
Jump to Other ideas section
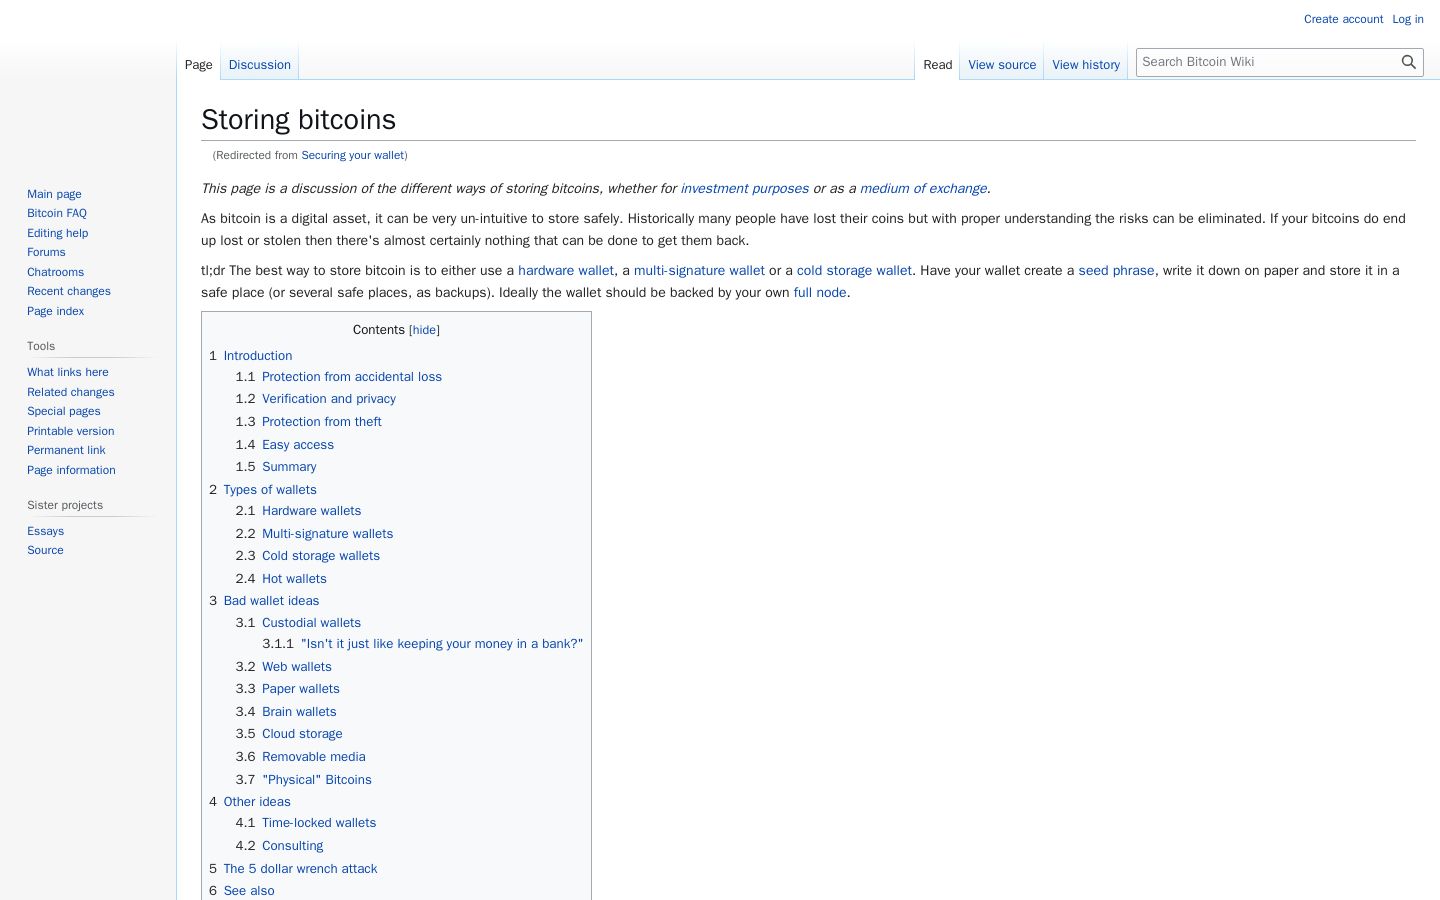(x=257, y=801)
